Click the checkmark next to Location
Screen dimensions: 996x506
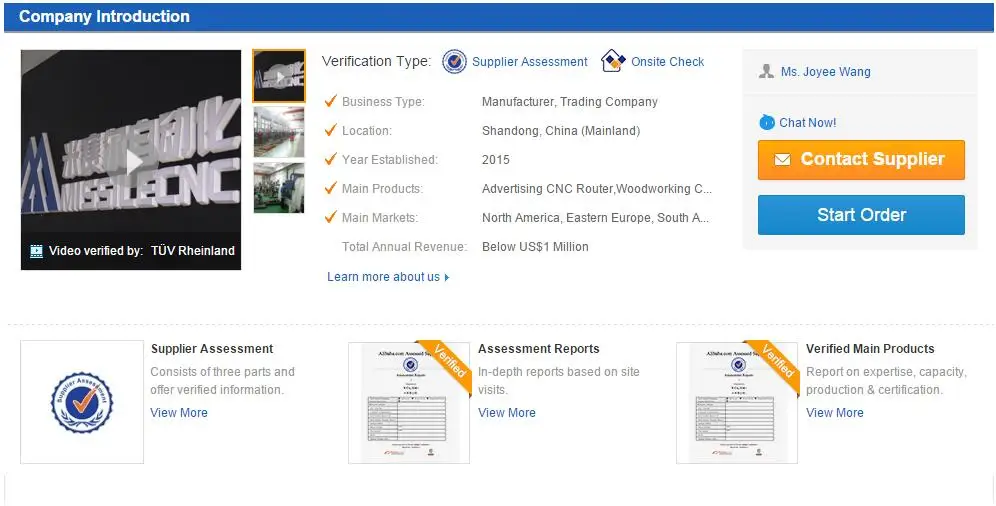pyautogui.click(x=330, y=130)
